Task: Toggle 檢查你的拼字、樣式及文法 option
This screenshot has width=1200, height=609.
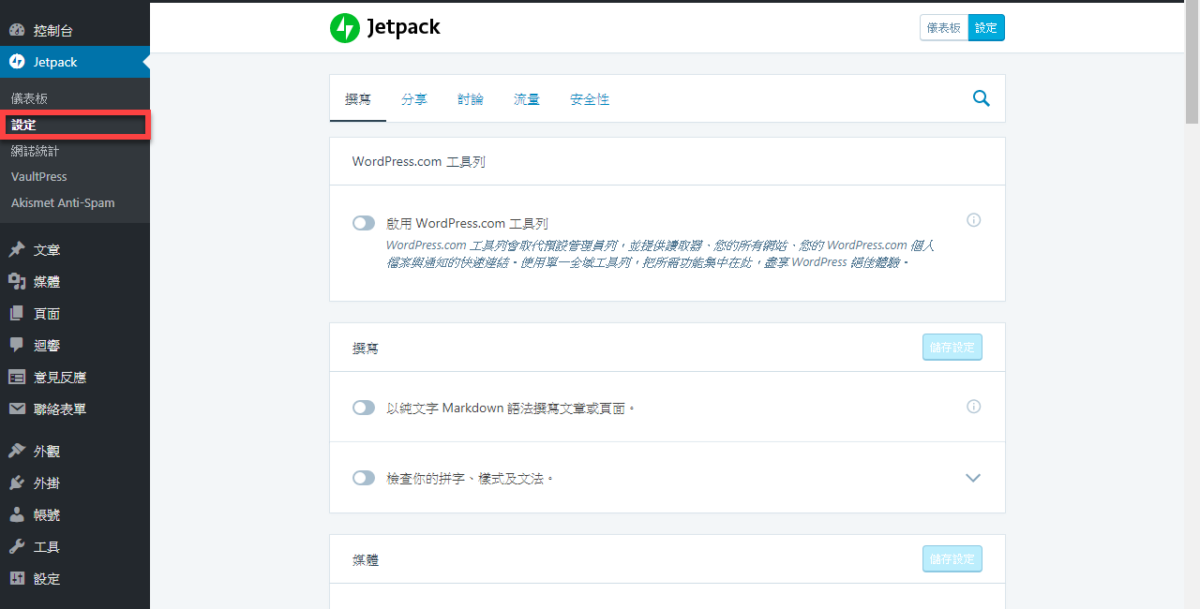Action: tap(364, 478)
